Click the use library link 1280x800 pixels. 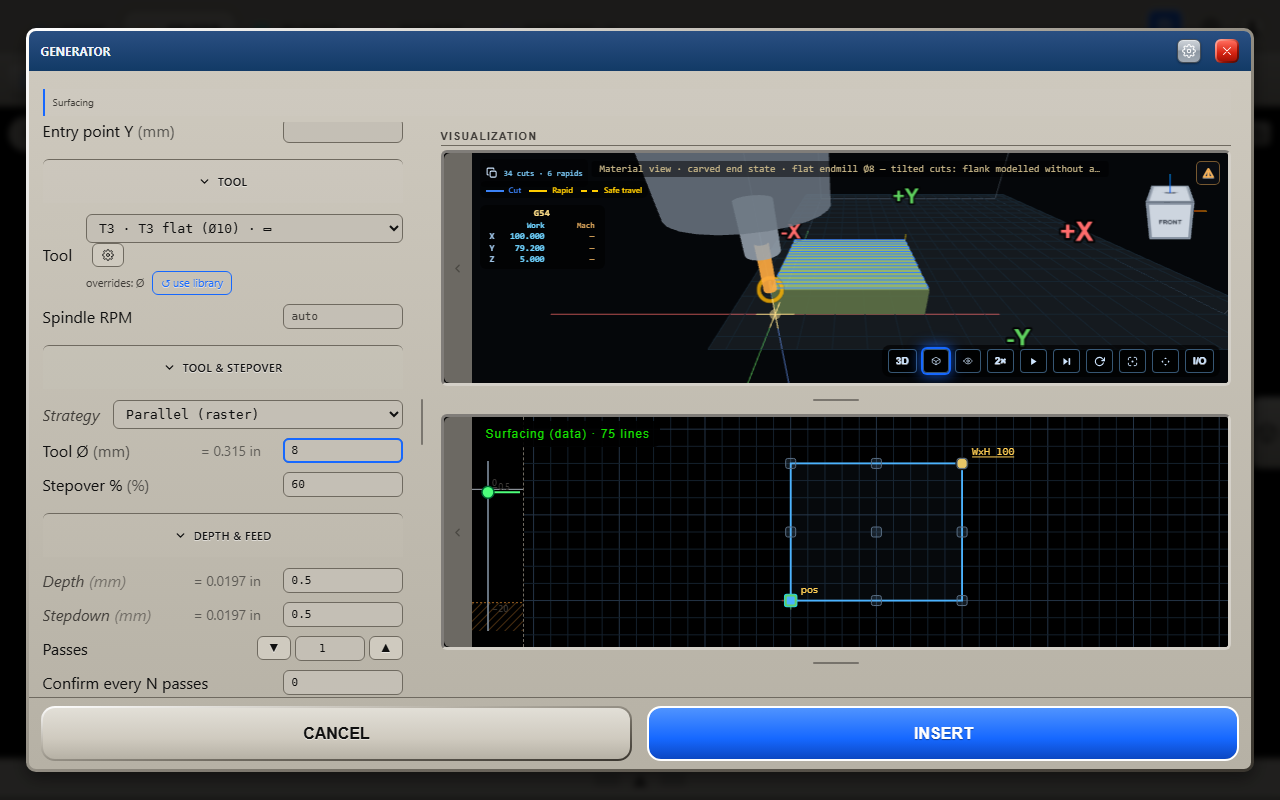(192, 283)
